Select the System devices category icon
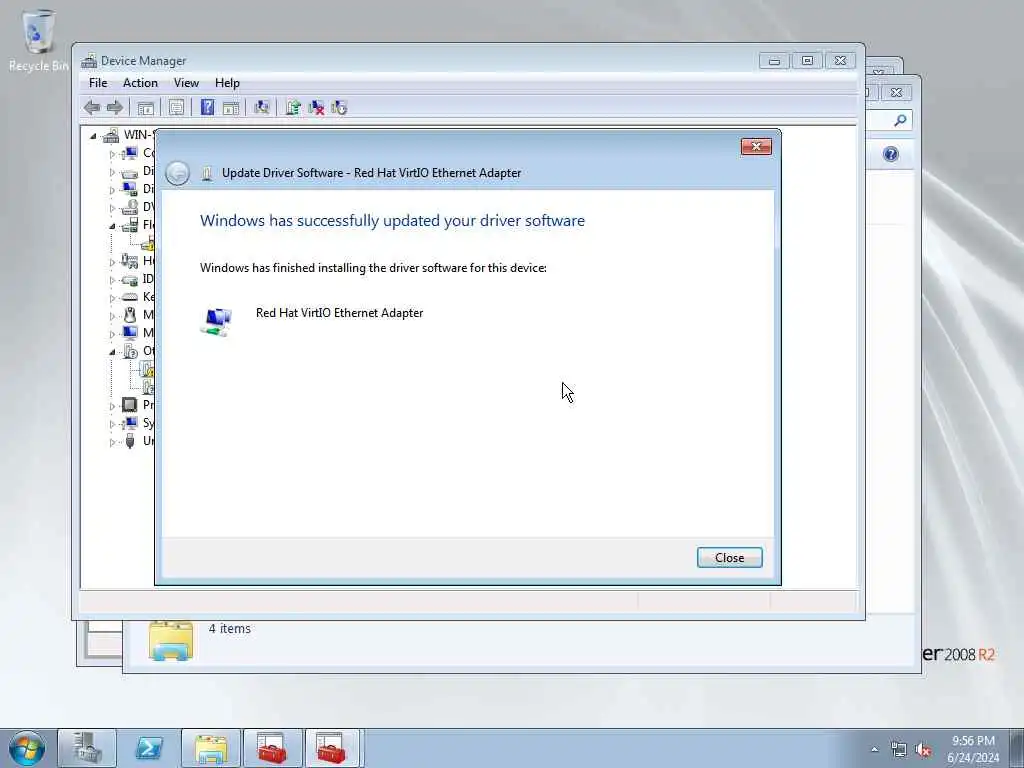The image size is (1024, 768). click(130, 423)
